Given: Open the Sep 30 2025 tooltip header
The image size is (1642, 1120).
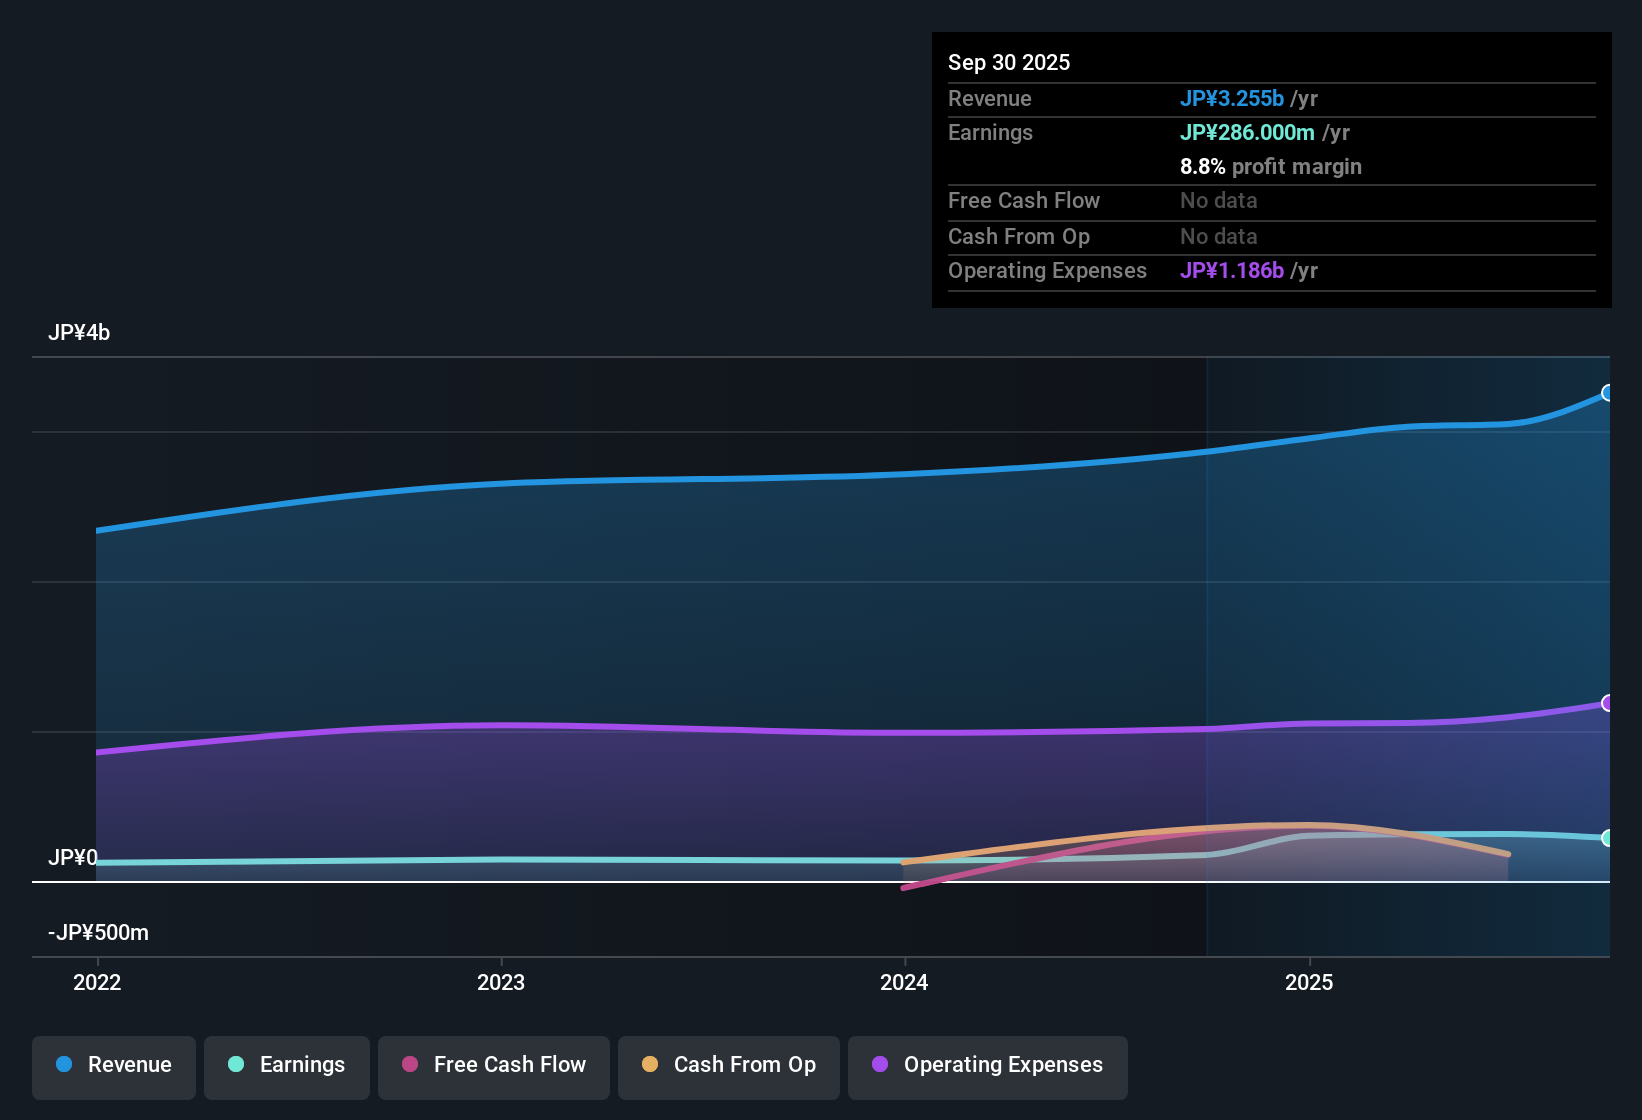Looking at the screenshot, I should [1009, 62].
